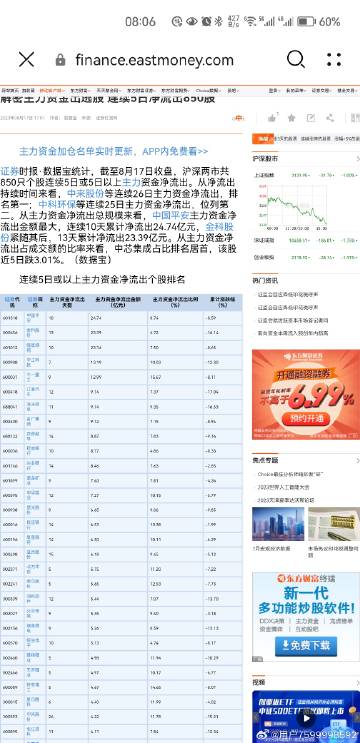Click the 证券简称 column header link
360x743 pixels.
(x=35, y=302)
